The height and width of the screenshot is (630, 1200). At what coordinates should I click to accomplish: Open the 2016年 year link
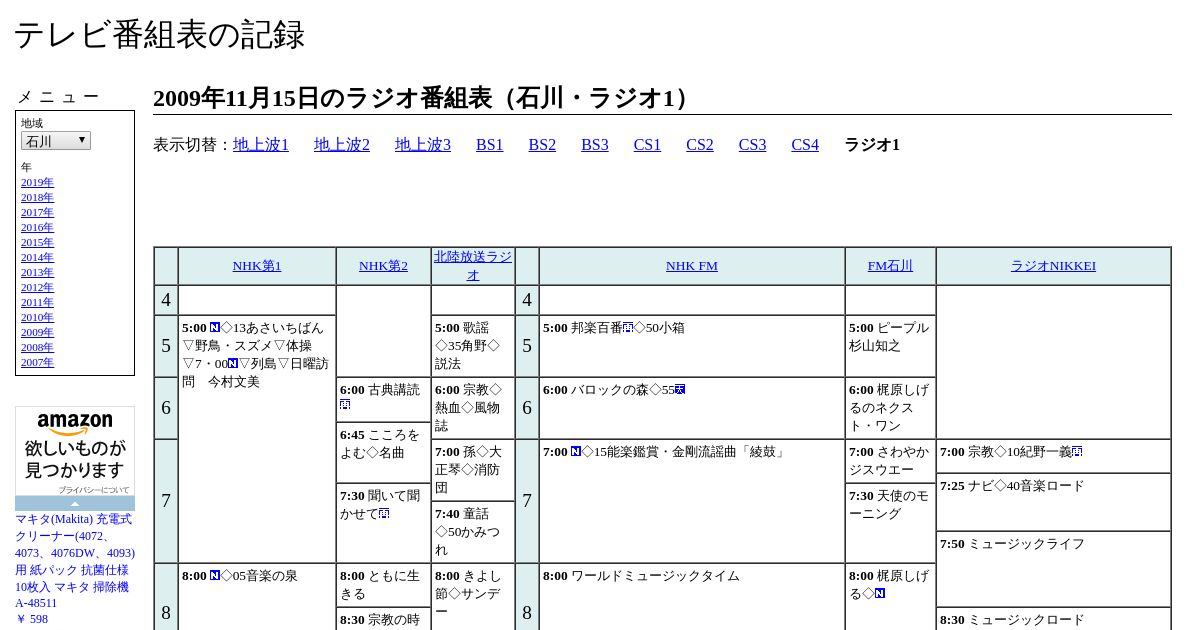(x=37, y=227)
